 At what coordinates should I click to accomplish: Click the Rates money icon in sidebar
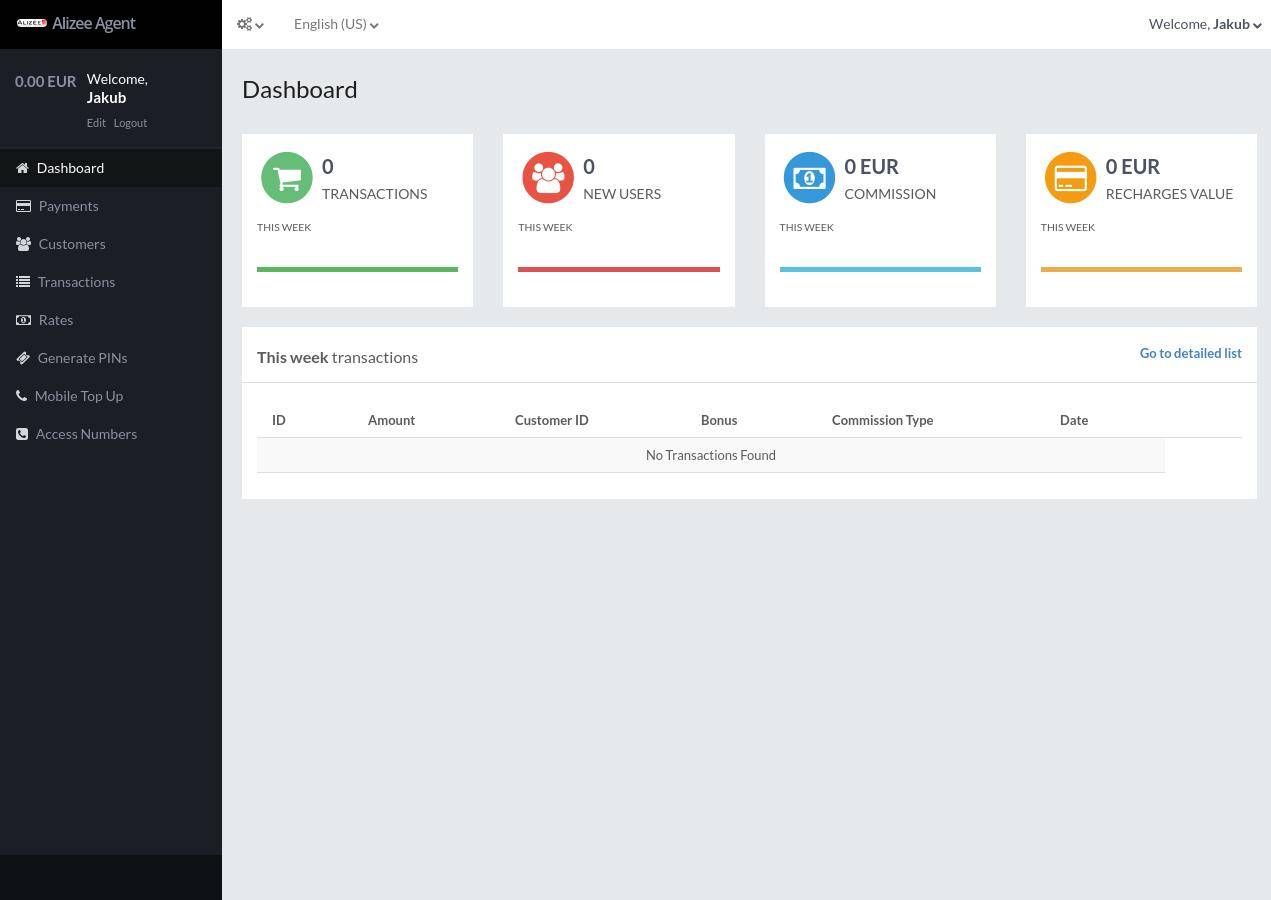(23, 320)
